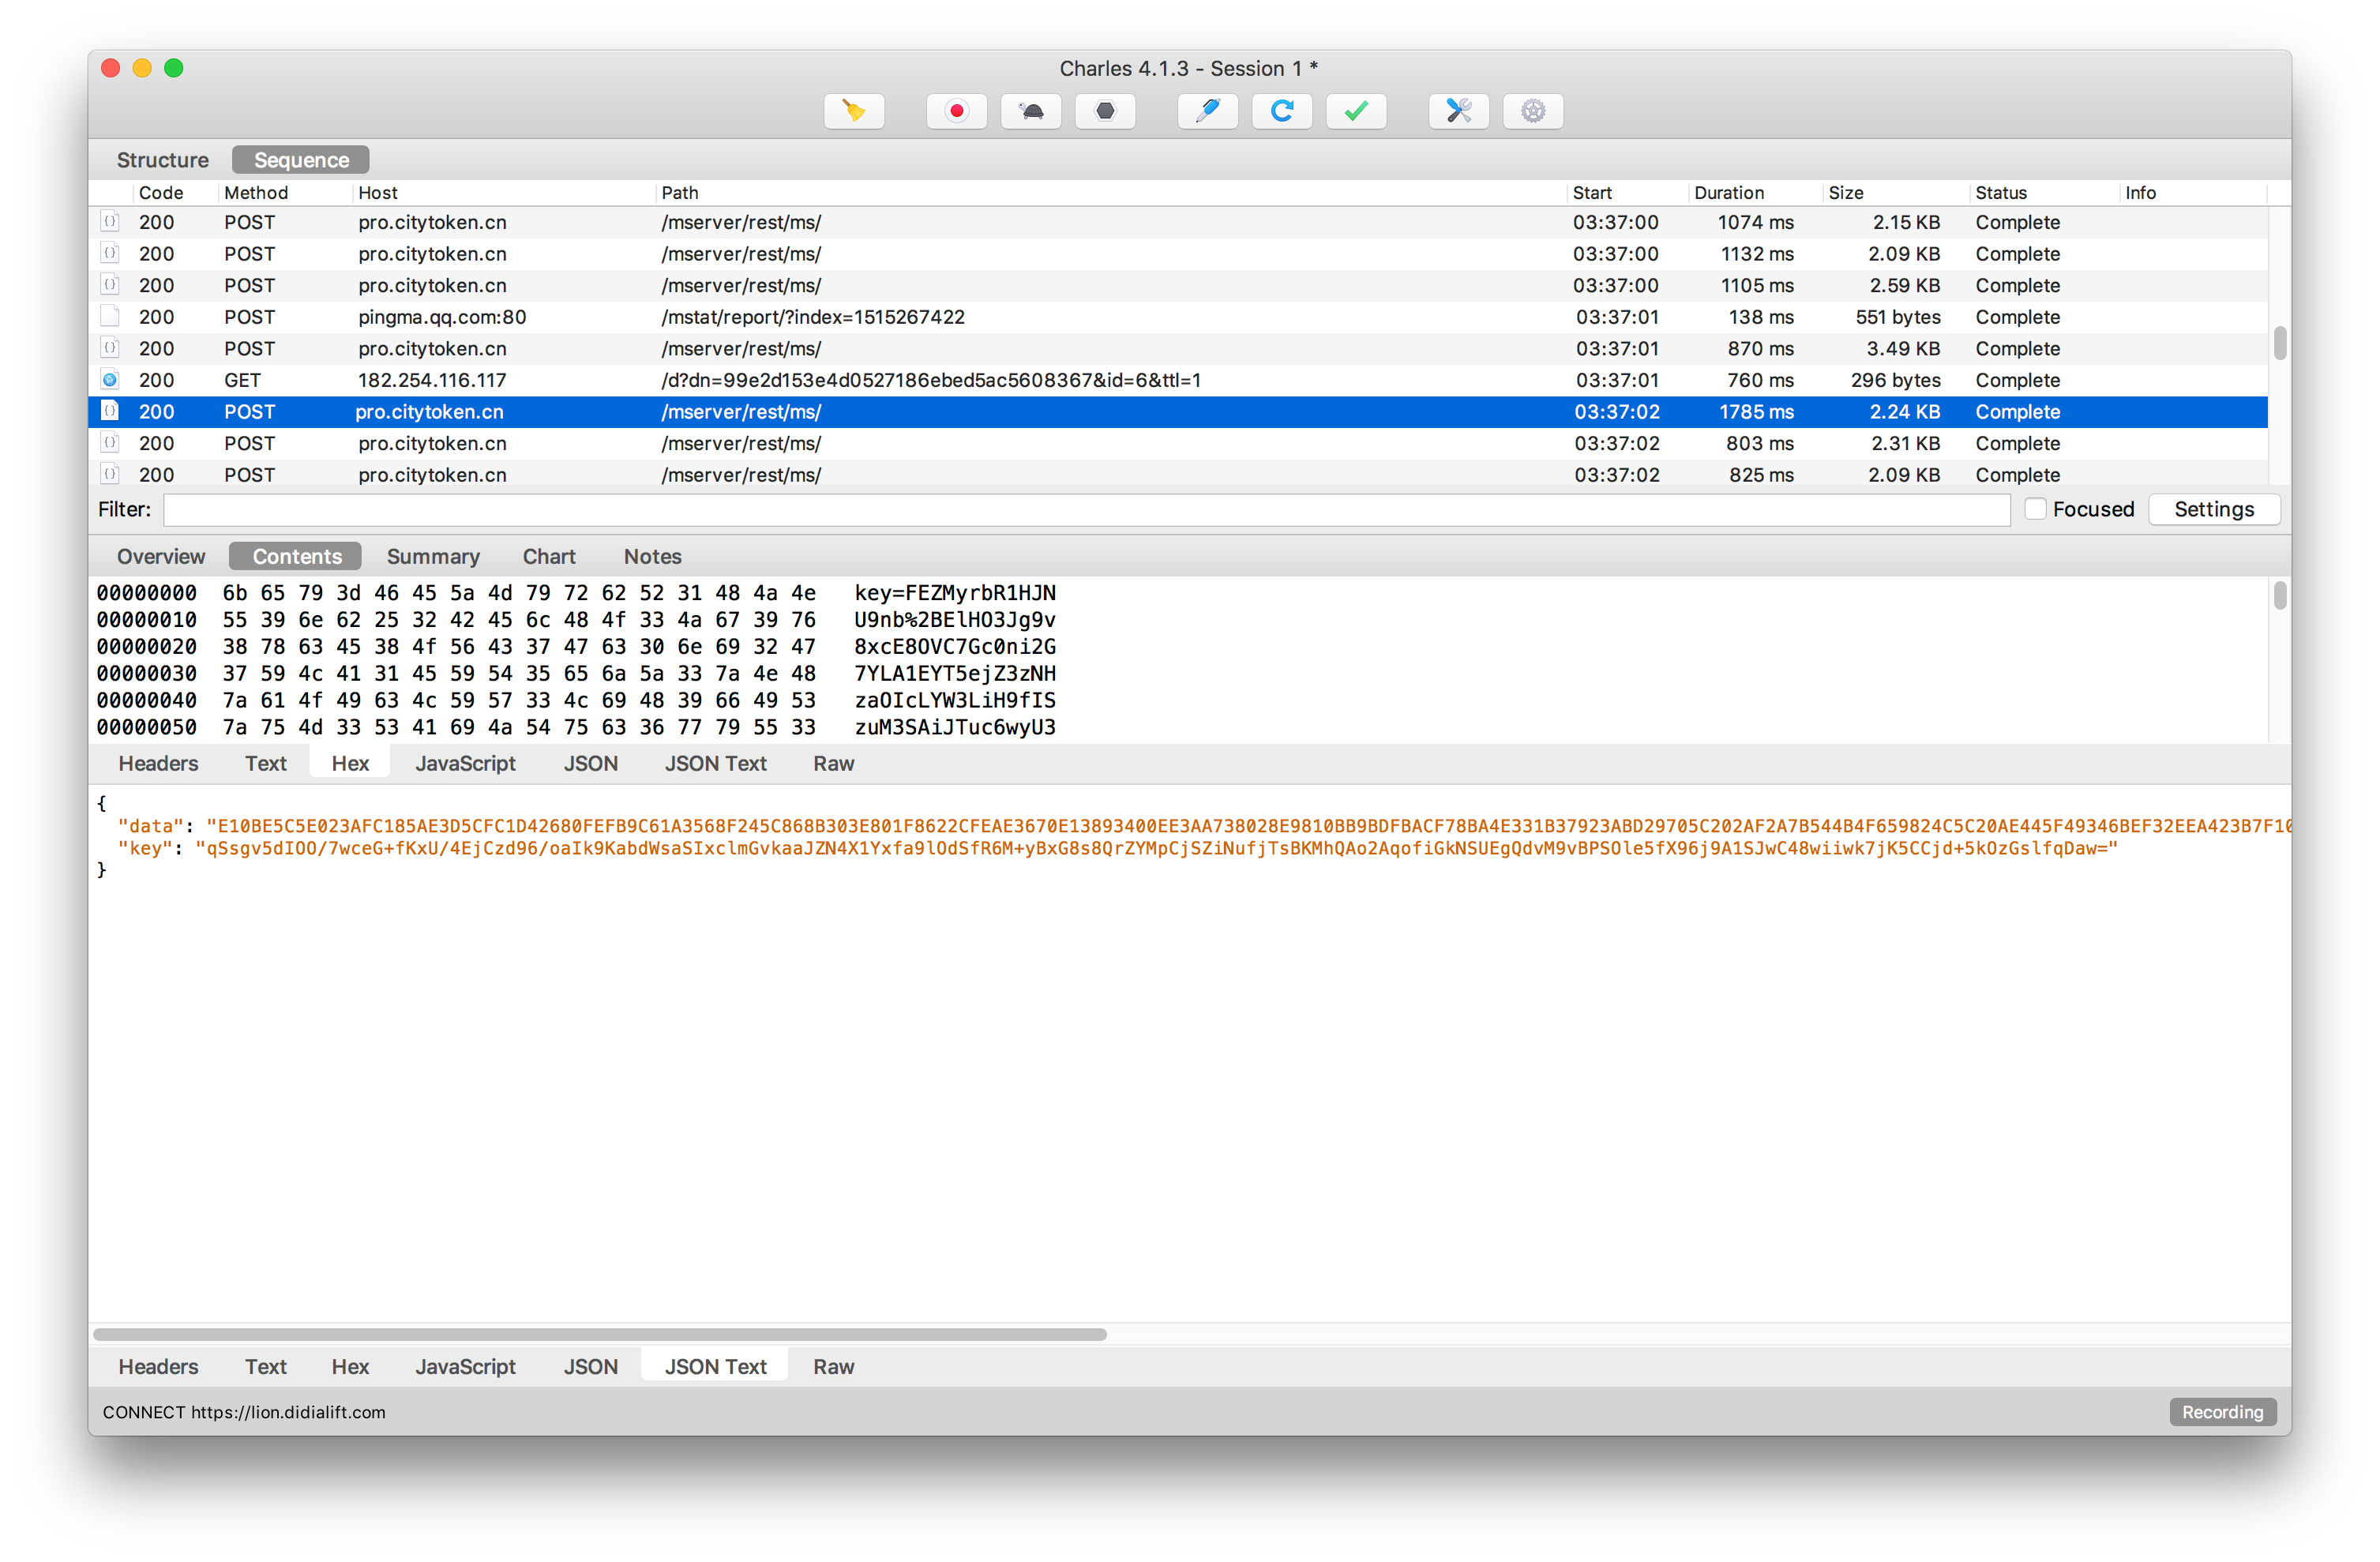
Task: Select response pane JavaScript tab
Action: (465, 1366)
